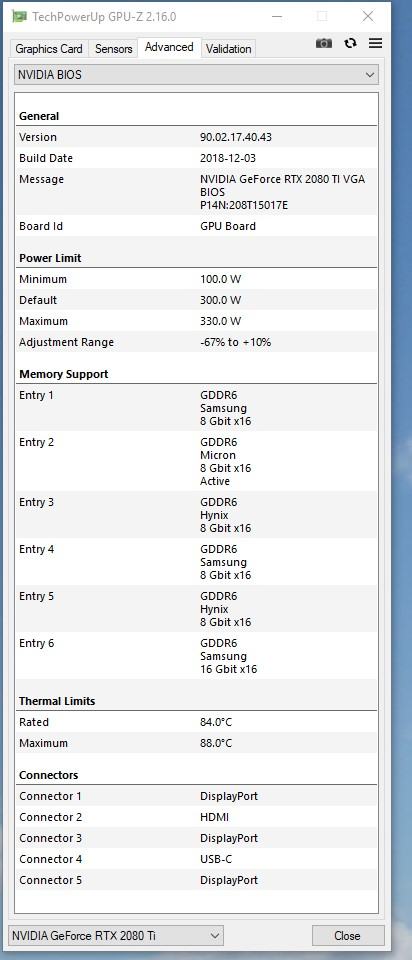Minimize the GPU-Z window
Screen dimensions: 412x960
[277, 17]
